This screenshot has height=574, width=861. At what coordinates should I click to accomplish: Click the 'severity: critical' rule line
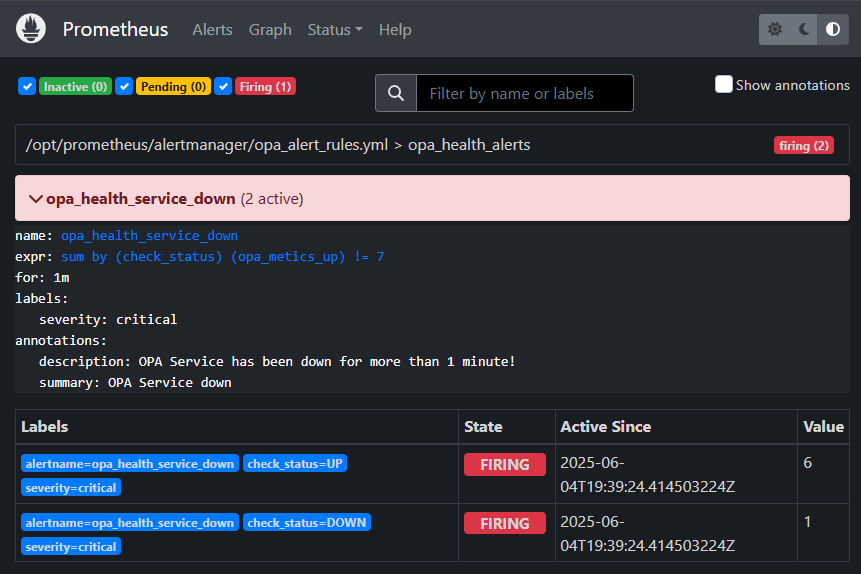108,319
